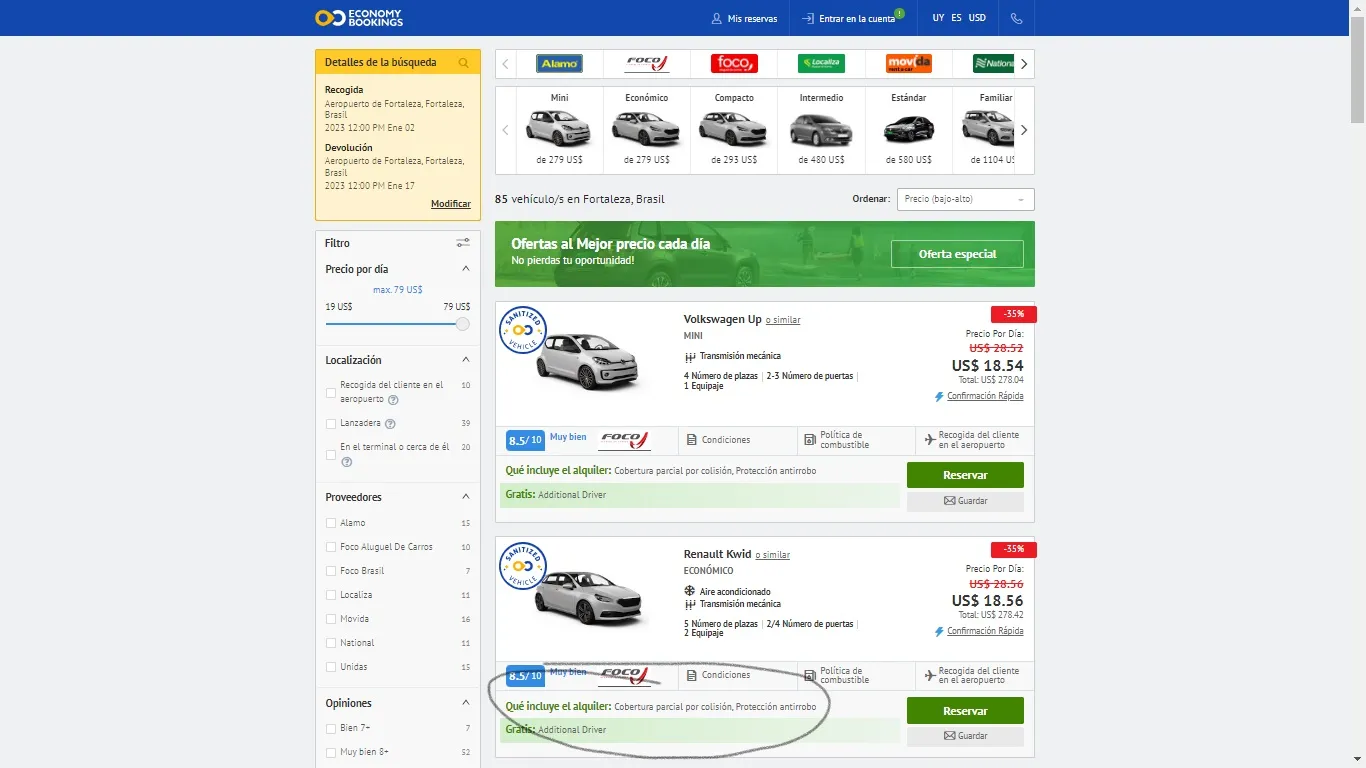
Task: Open the filter settings sliders icon
Action: coord(463,243)
